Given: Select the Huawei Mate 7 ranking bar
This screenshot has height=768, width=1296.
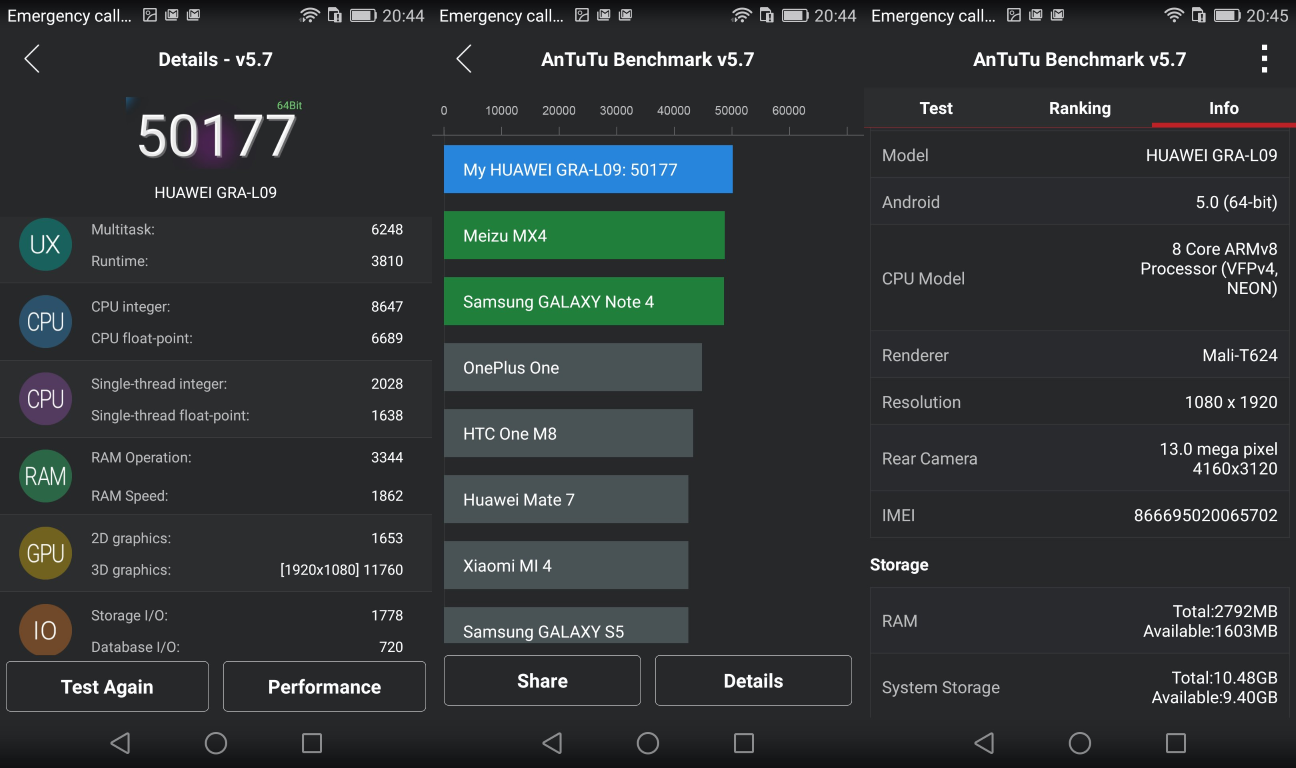Looking at the screenshot, I should [x=566, y=499].
